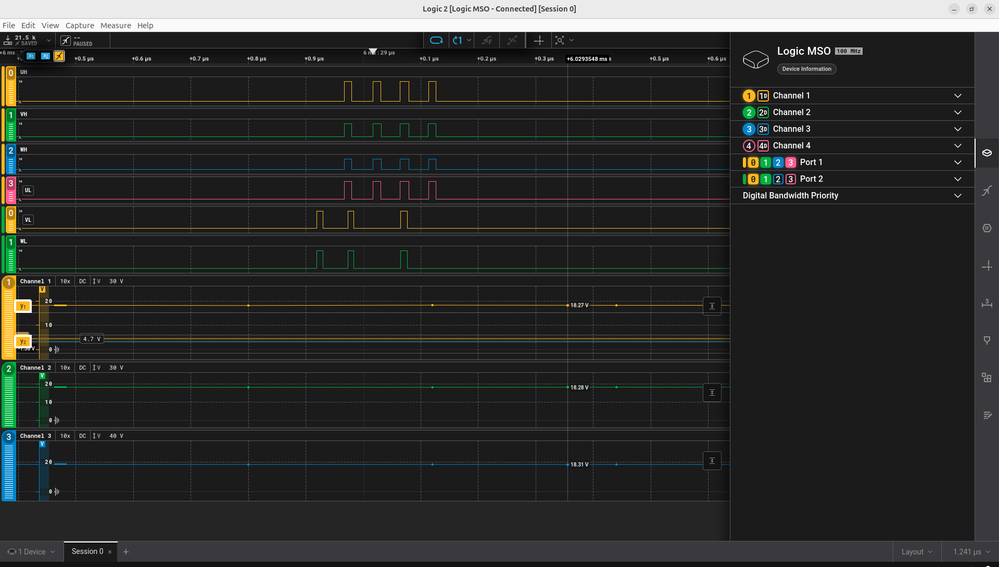Screen dimensions: 999x567
Task: Toggle the Channel 1 digital 1D badge
Action: click(x=763, y=96)
